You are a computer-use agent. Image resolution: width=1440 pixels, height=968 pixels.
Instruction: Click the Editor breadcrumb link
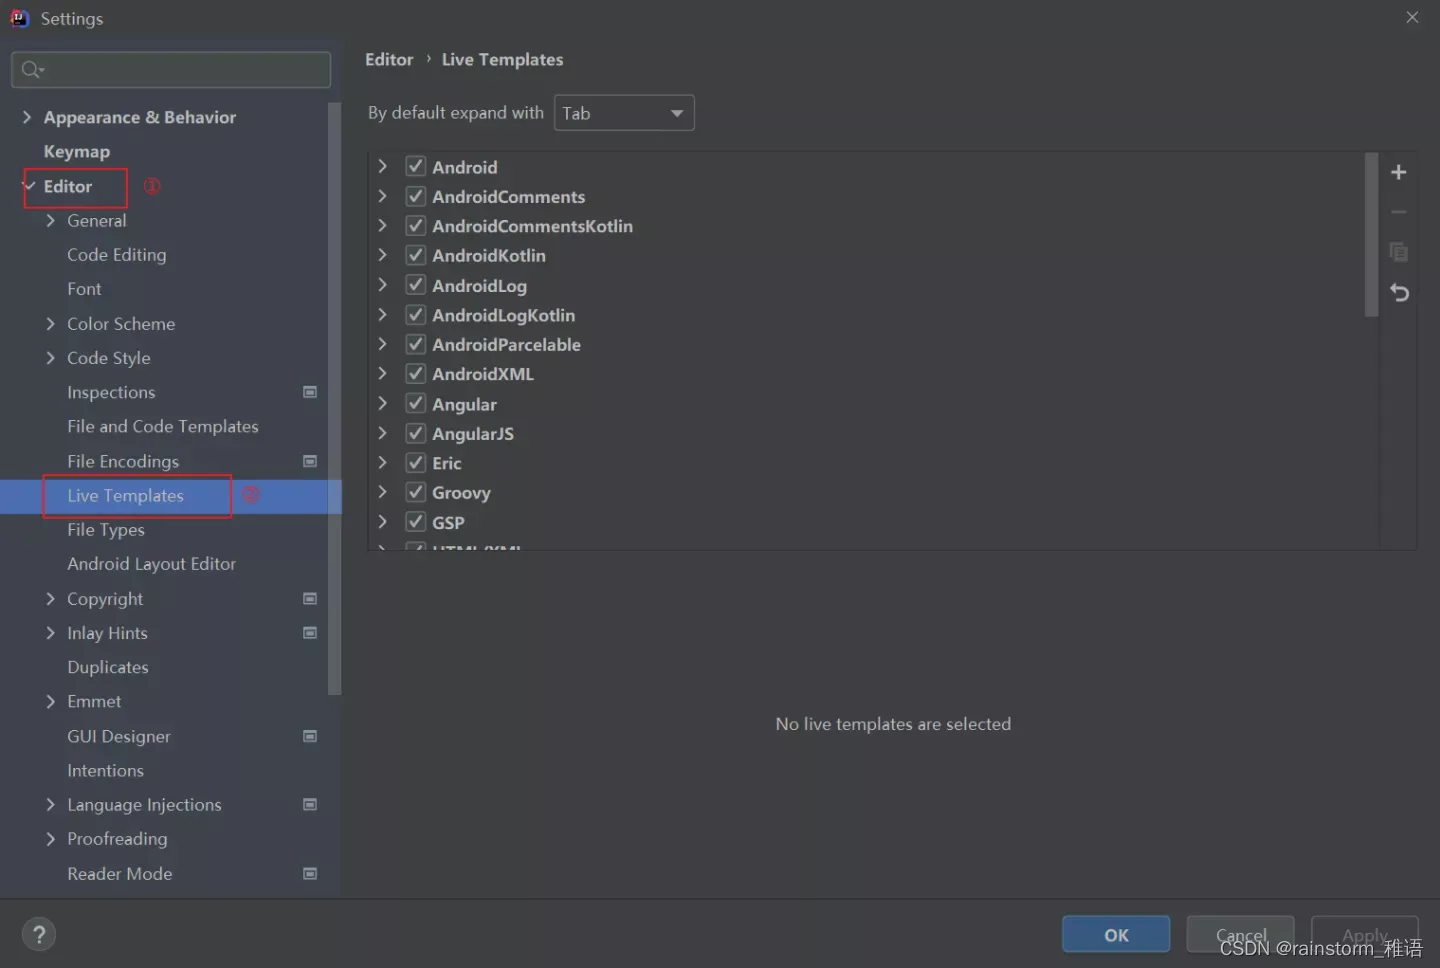click(389, 59)
